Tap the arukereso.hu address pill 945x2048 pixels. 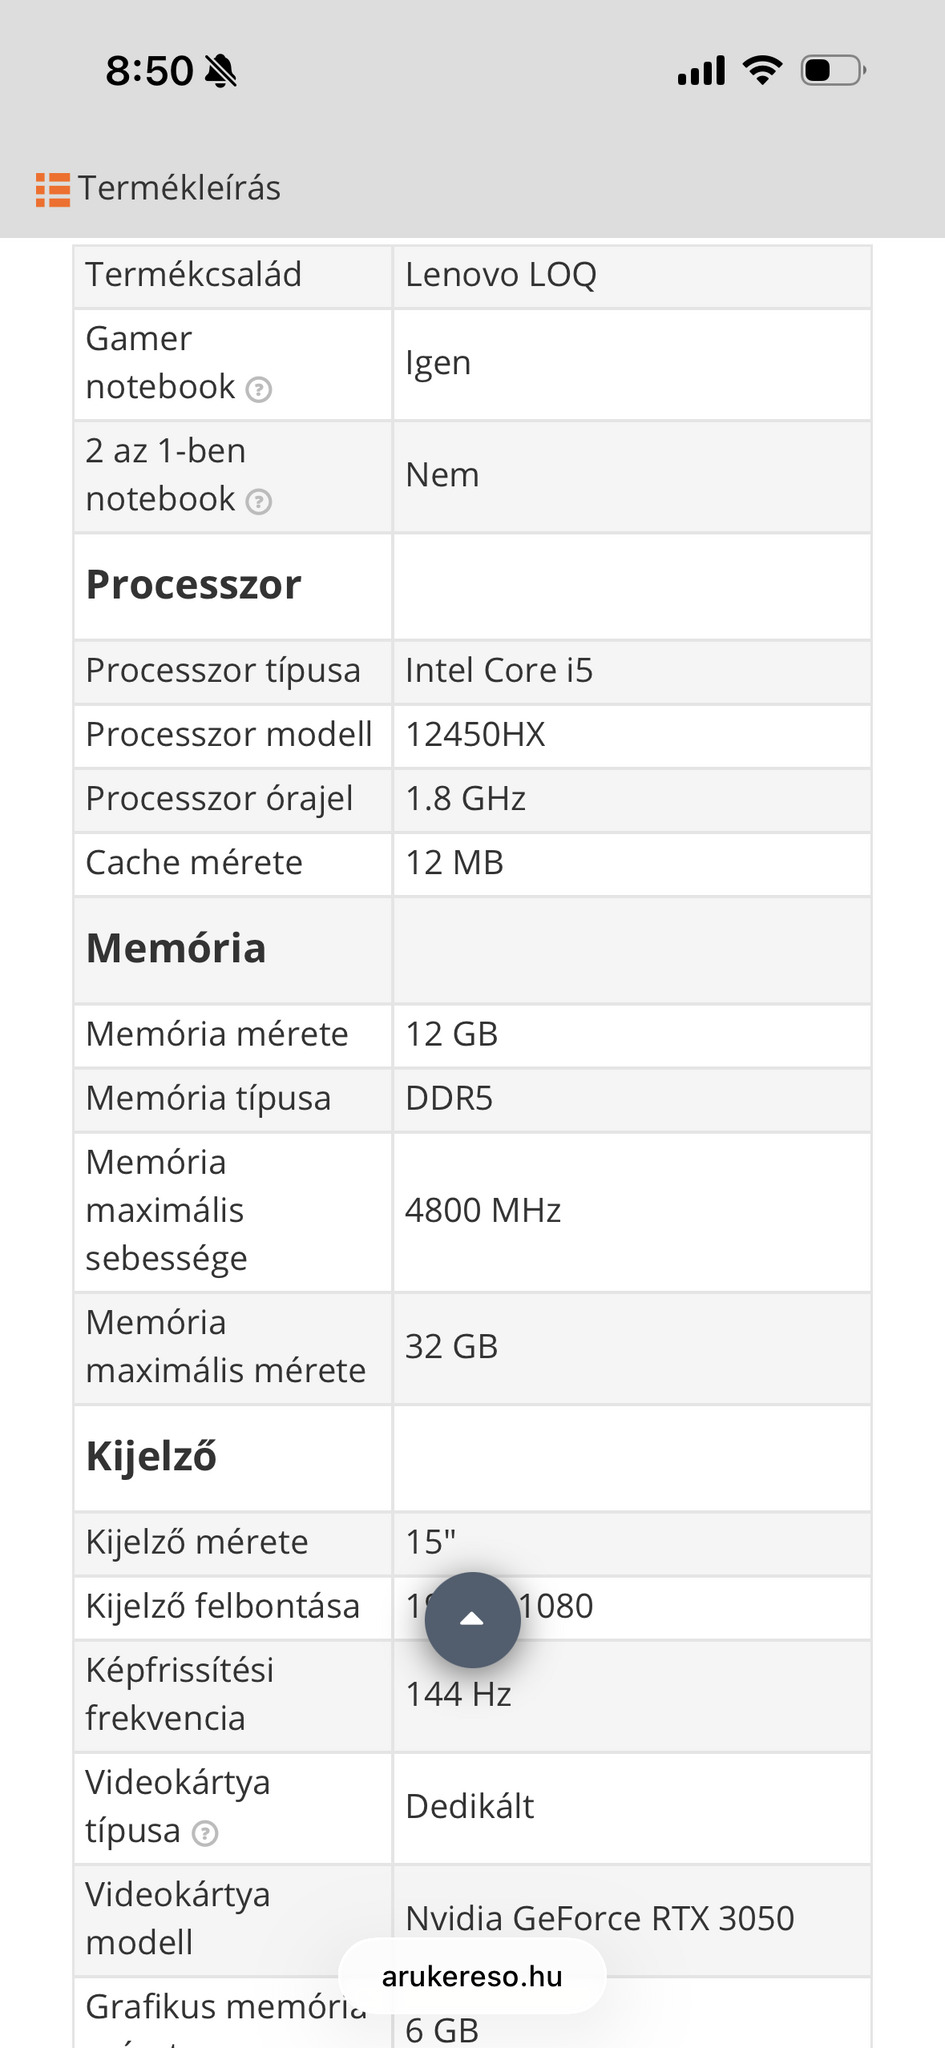pos(472,1976)
